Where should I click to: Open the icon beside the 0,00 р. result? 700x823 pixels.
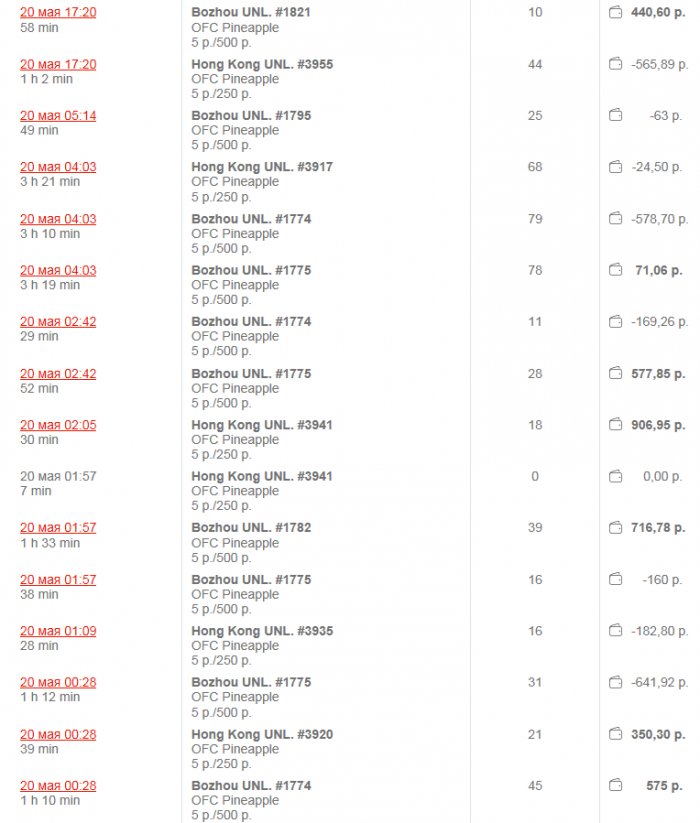point(615,477)
